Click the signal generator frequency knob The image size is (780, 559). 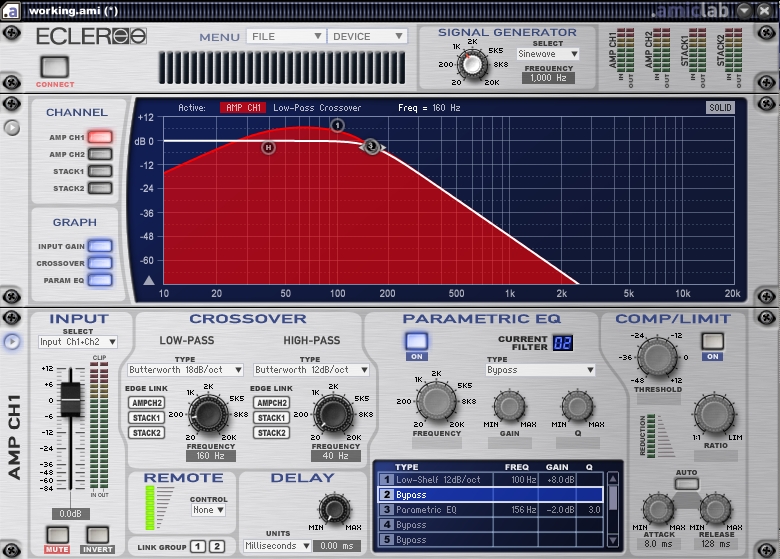(472, 64)
